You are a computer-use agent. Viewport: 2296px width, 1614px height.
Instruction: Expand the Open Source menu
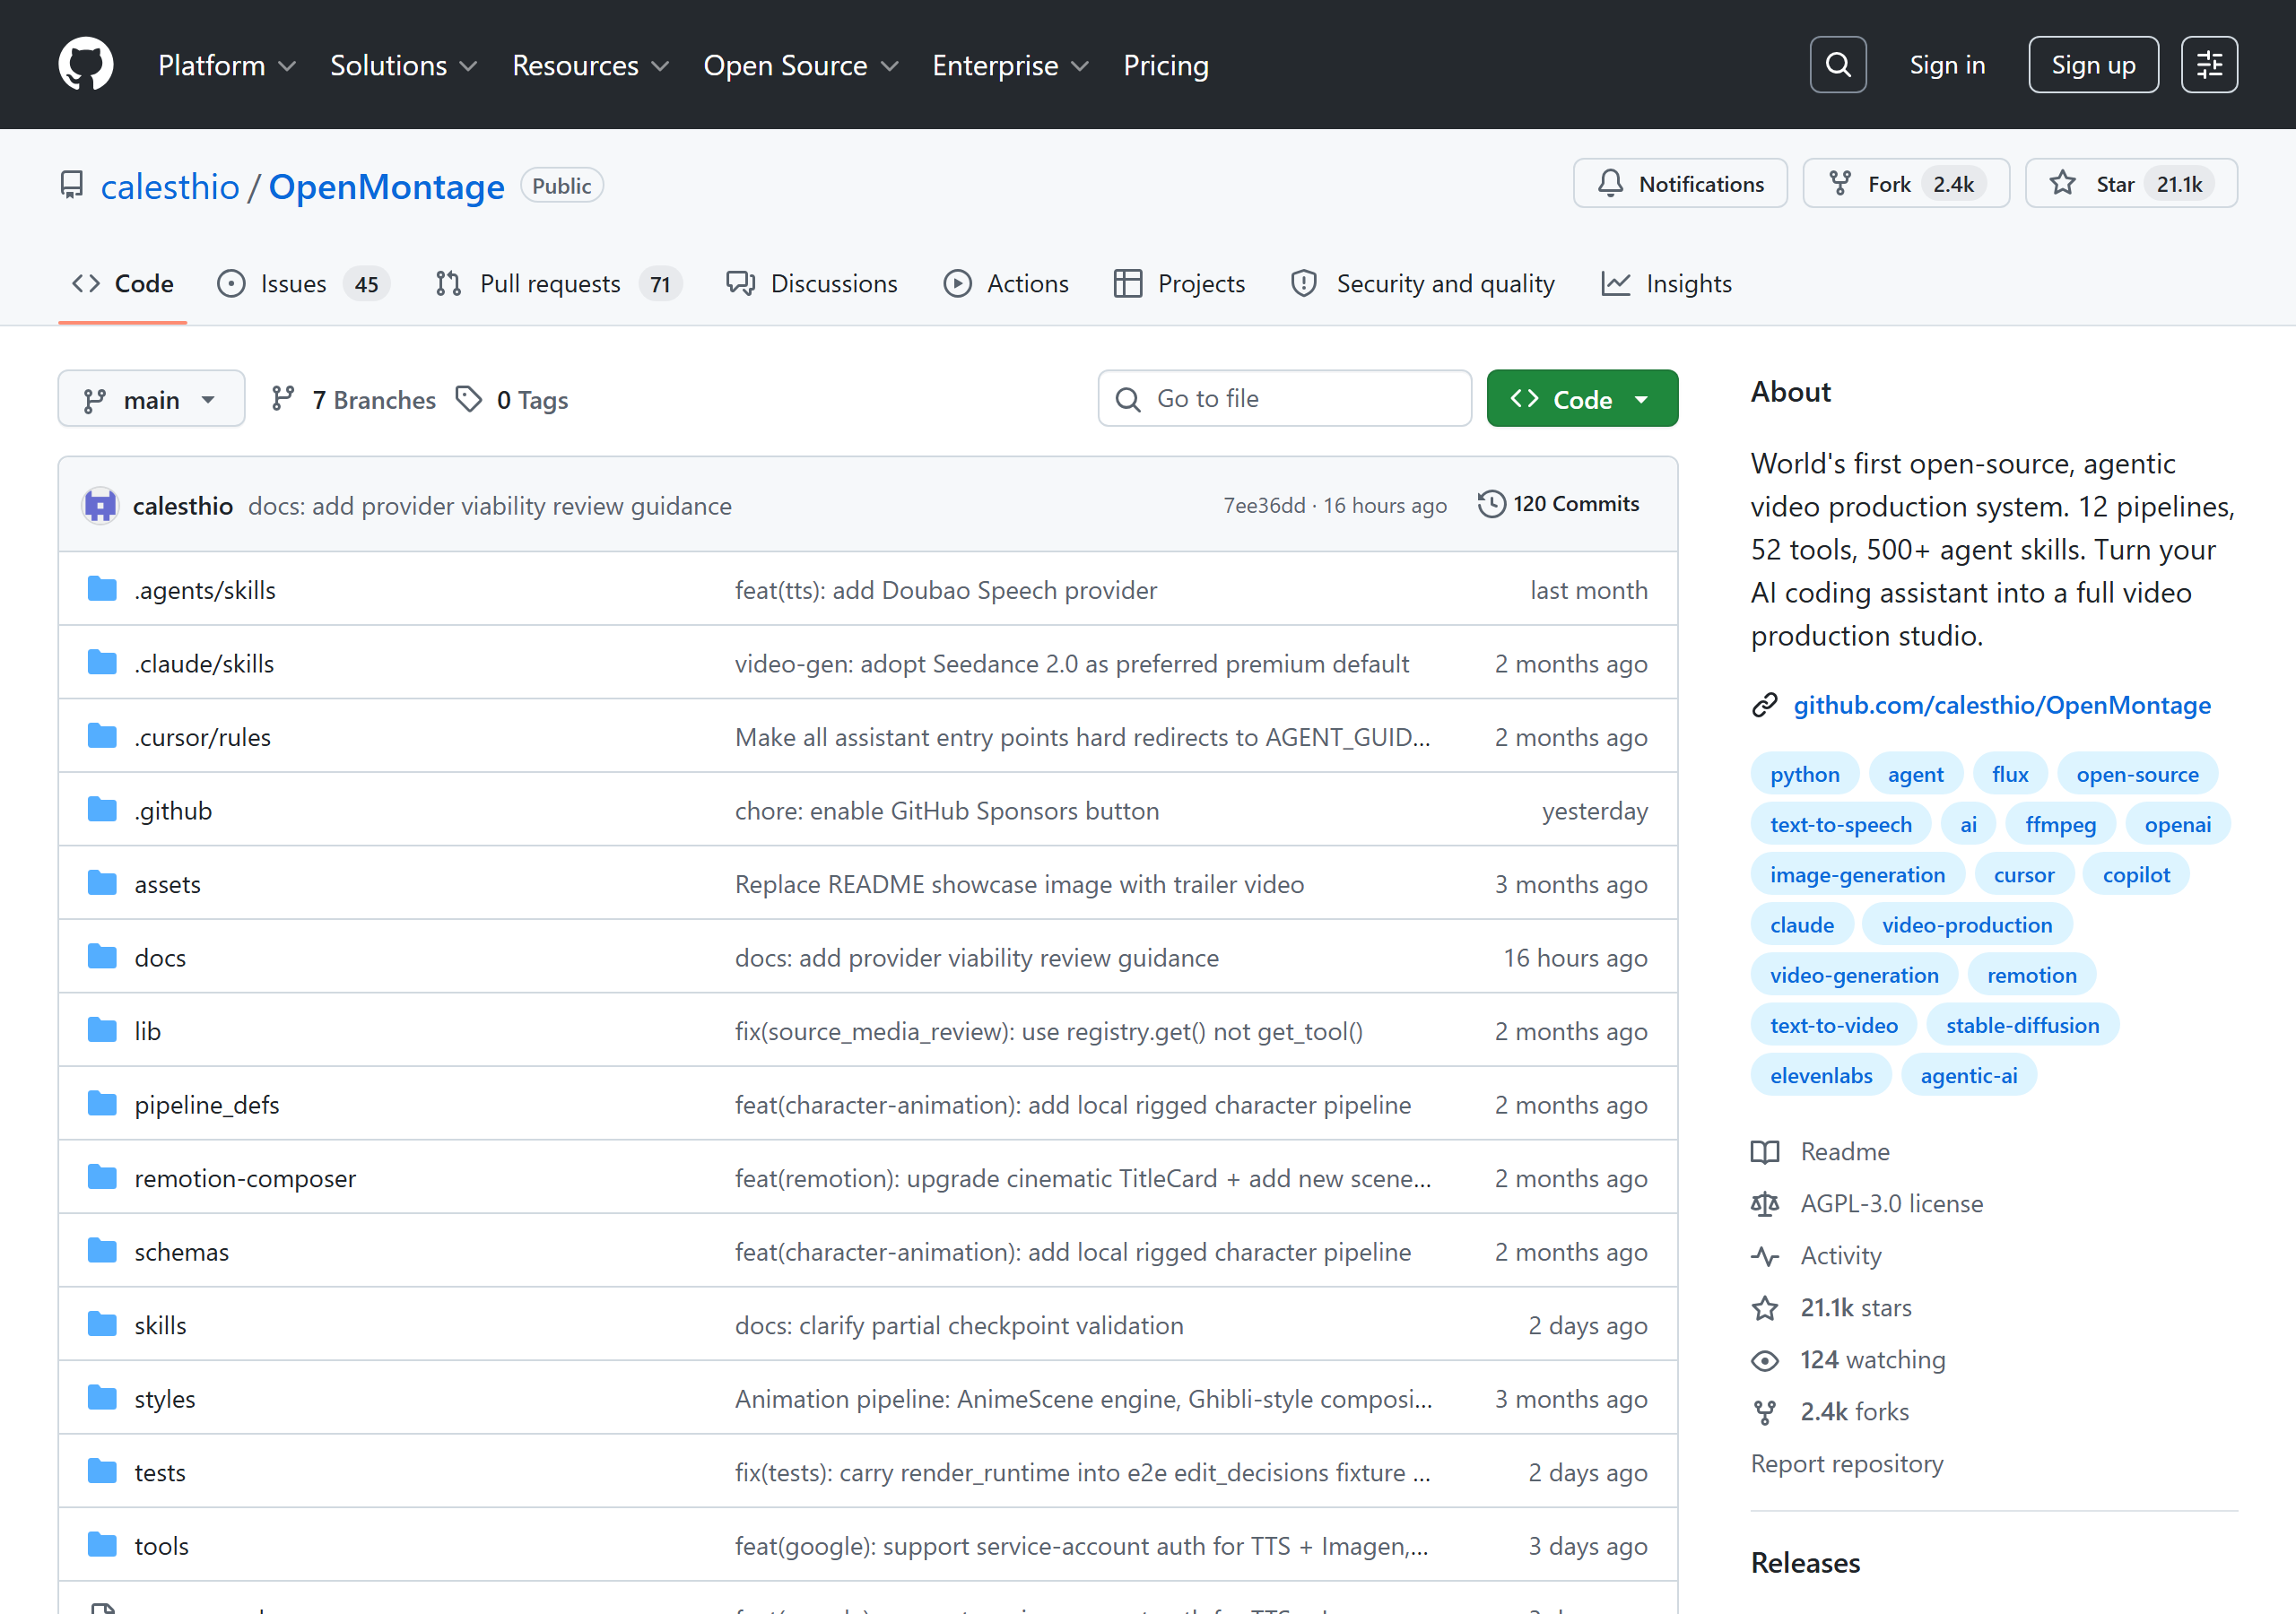tap(801, 65)
